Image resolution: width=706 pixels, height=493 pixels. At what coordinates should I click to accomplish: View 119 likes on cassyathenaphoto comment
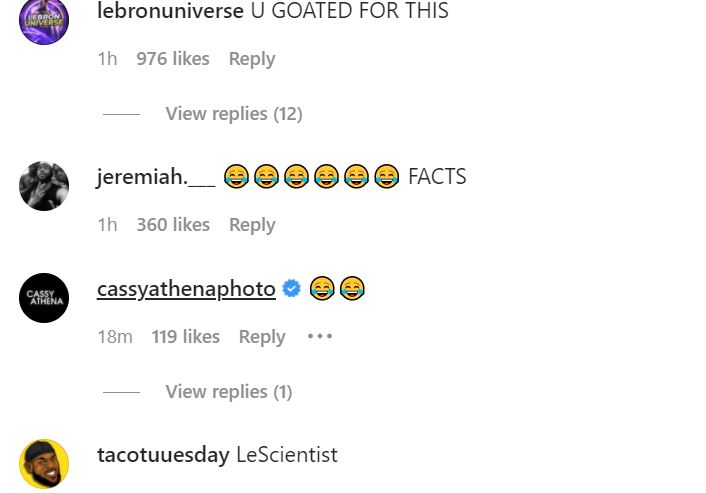click(185, 337)
